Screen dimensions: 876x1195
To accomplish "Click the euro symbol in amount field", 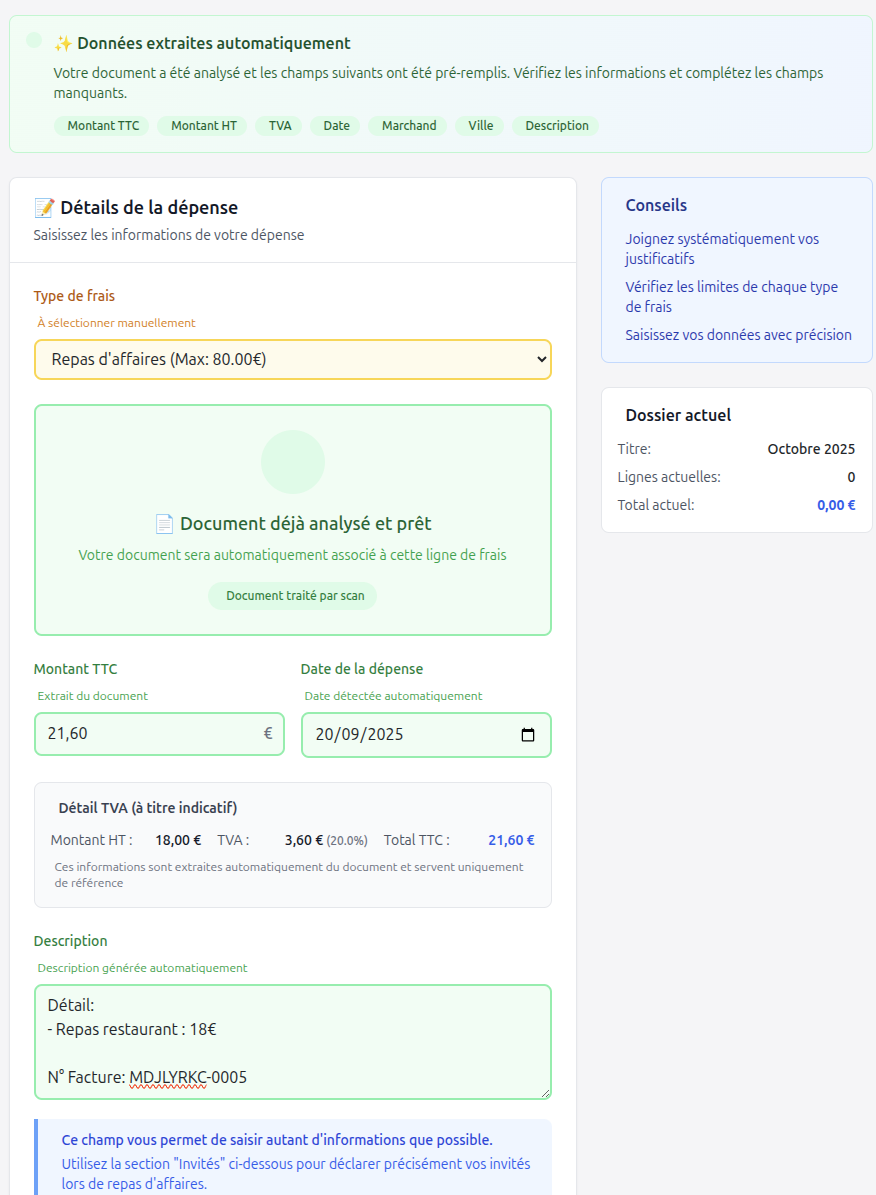I will (268, 733).
